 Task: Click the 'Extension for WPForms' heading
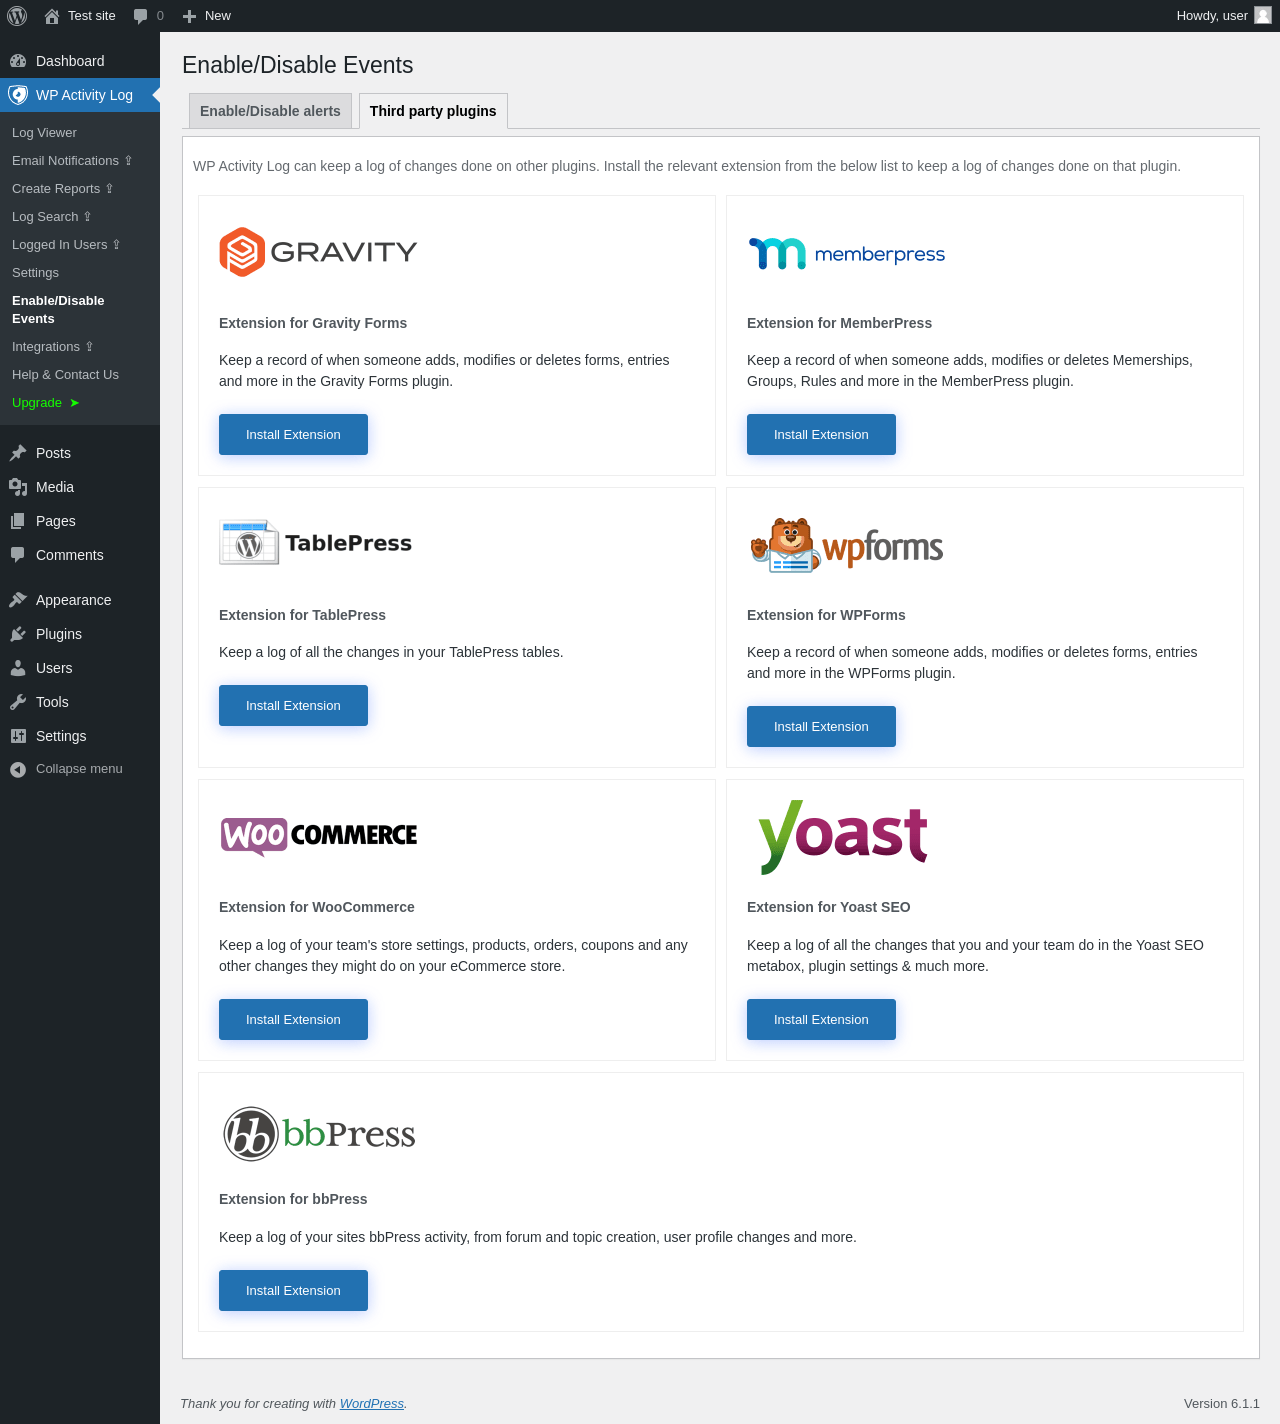pos(826,615)
